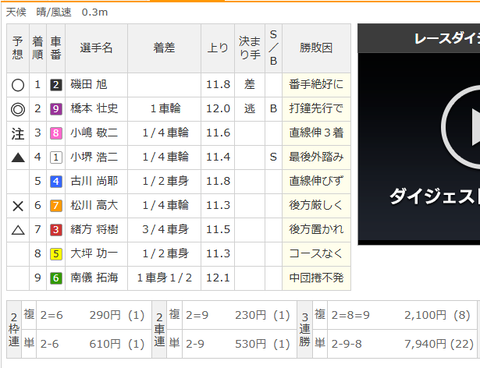This screenshot has width=480, height=368.
Task: Open racer 橋本 壮史
Action: [x=94, y=109]
